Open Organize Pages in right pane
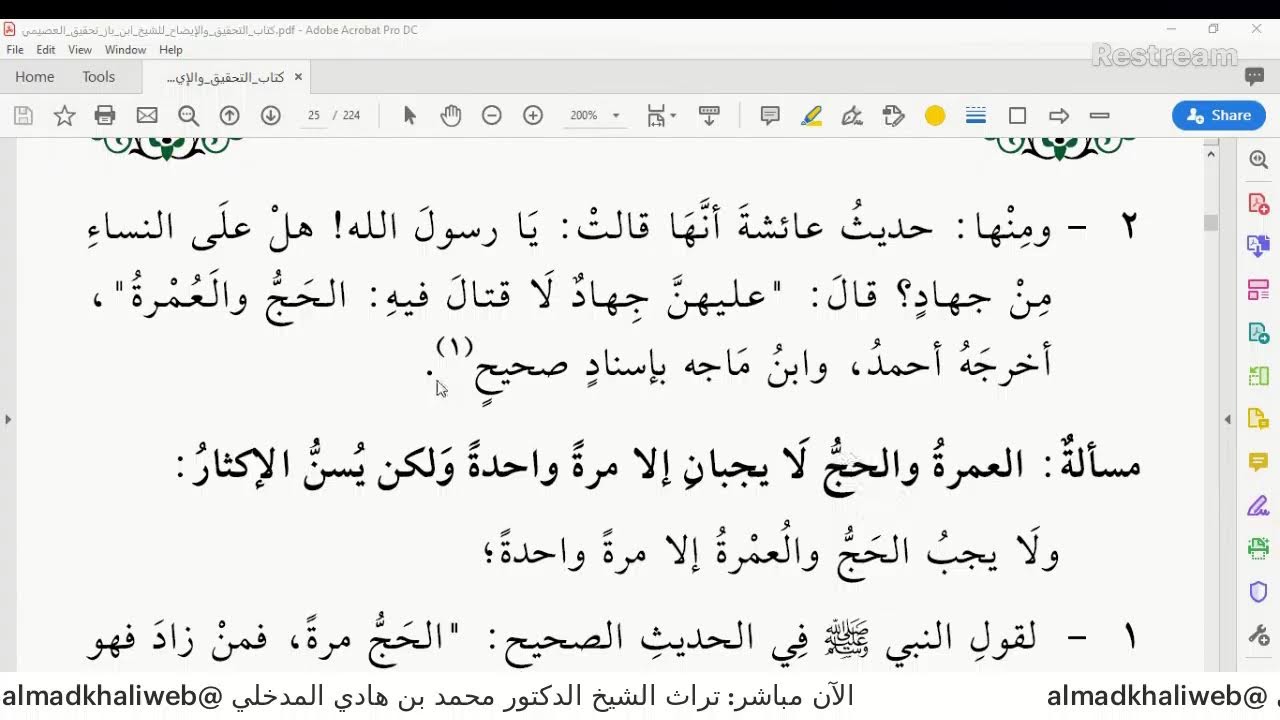The image size is (1280, 720). click(x=1258, y=290)
